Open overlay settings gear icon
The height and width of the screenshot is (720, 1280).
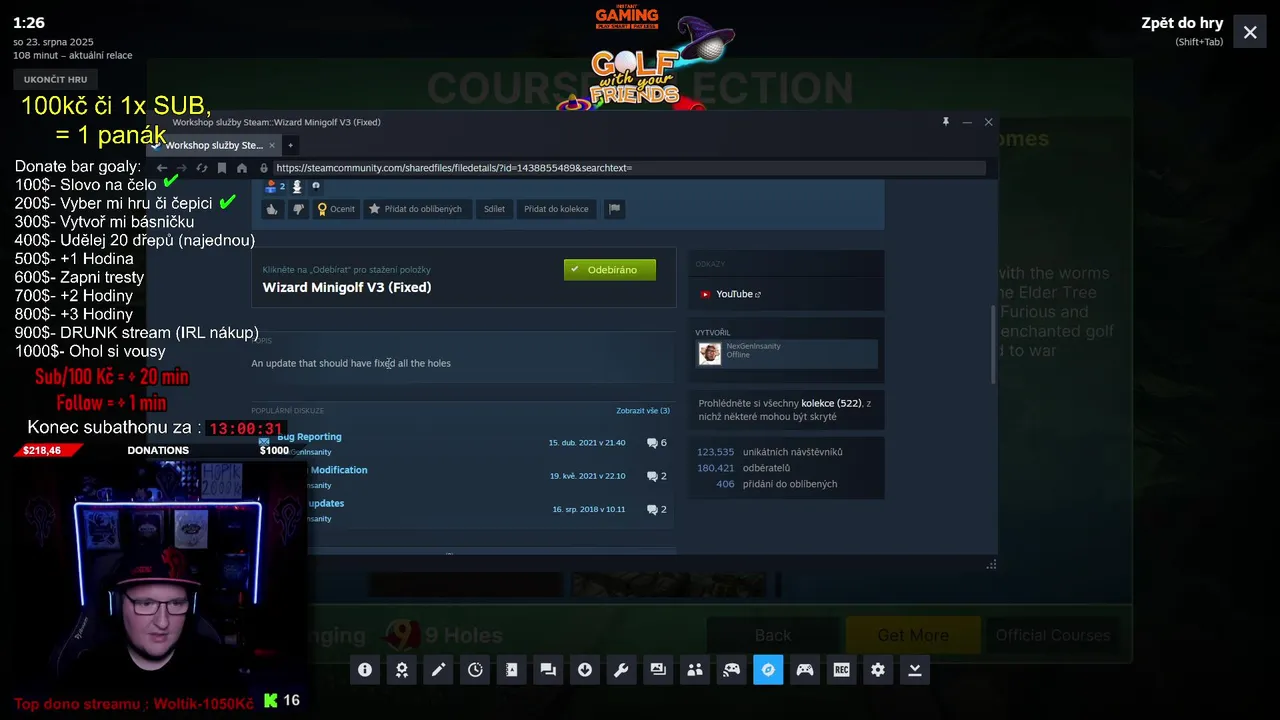click(x=878, y=670)
